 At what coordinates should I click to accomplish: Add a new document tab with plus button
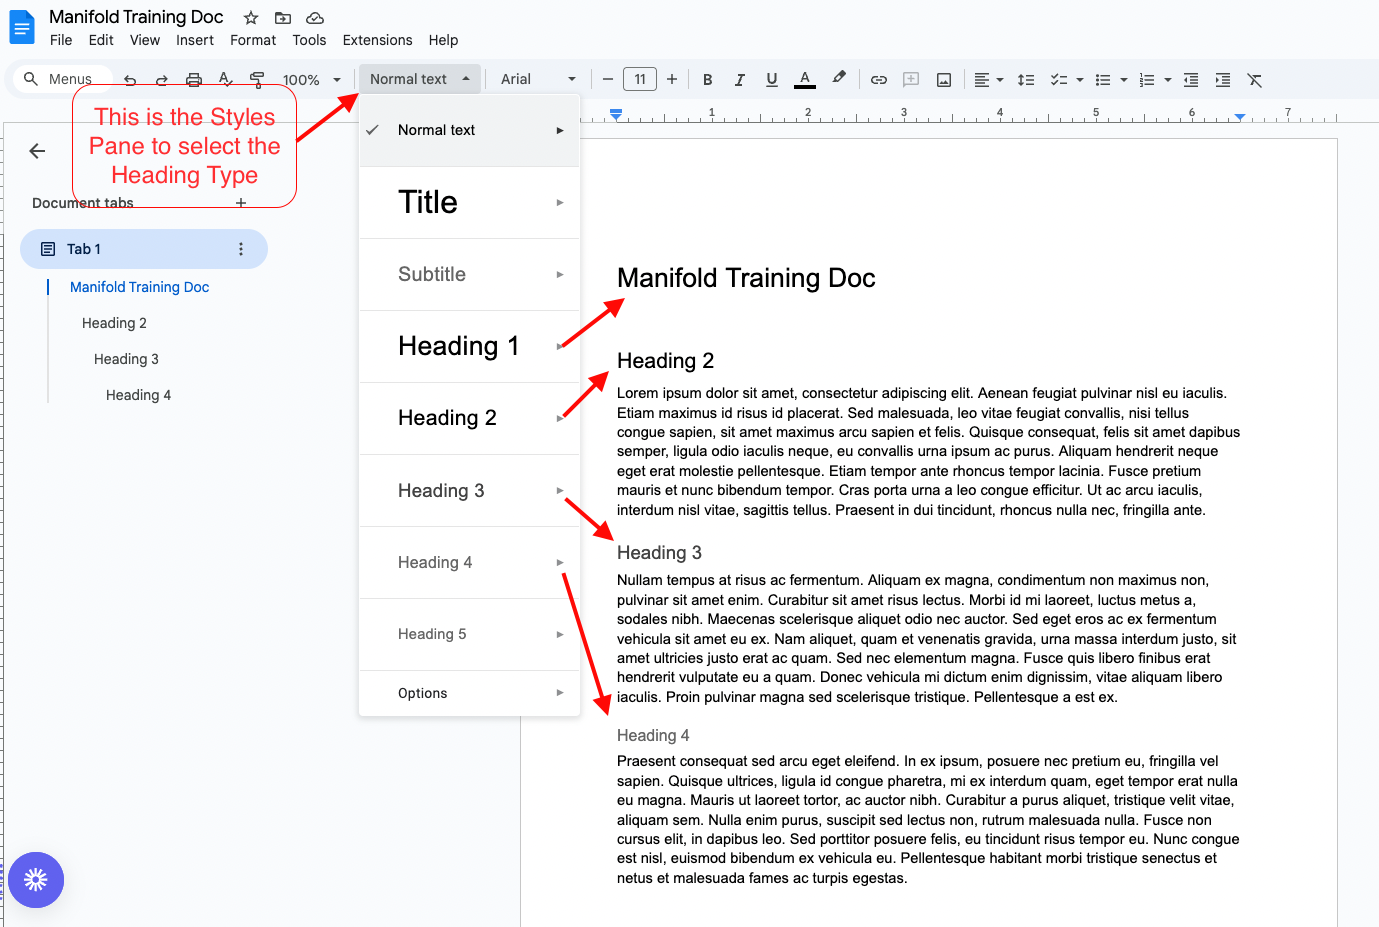pos(241,202)
